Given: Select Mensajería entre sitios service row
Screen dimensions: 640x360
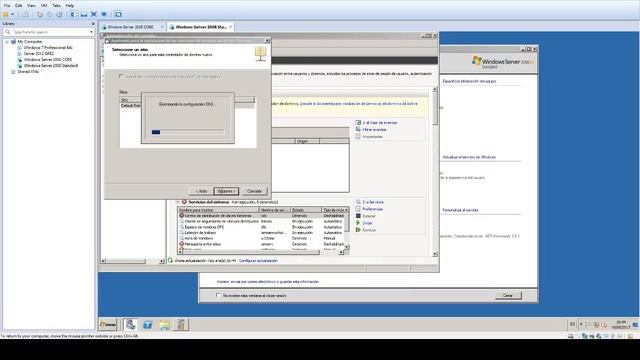Looking at the screenshot, I should point(261,244).
